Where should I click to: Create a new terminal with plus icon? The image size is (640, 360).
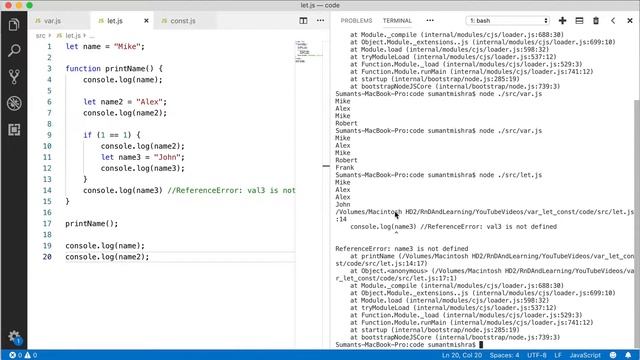pos(562,20)
